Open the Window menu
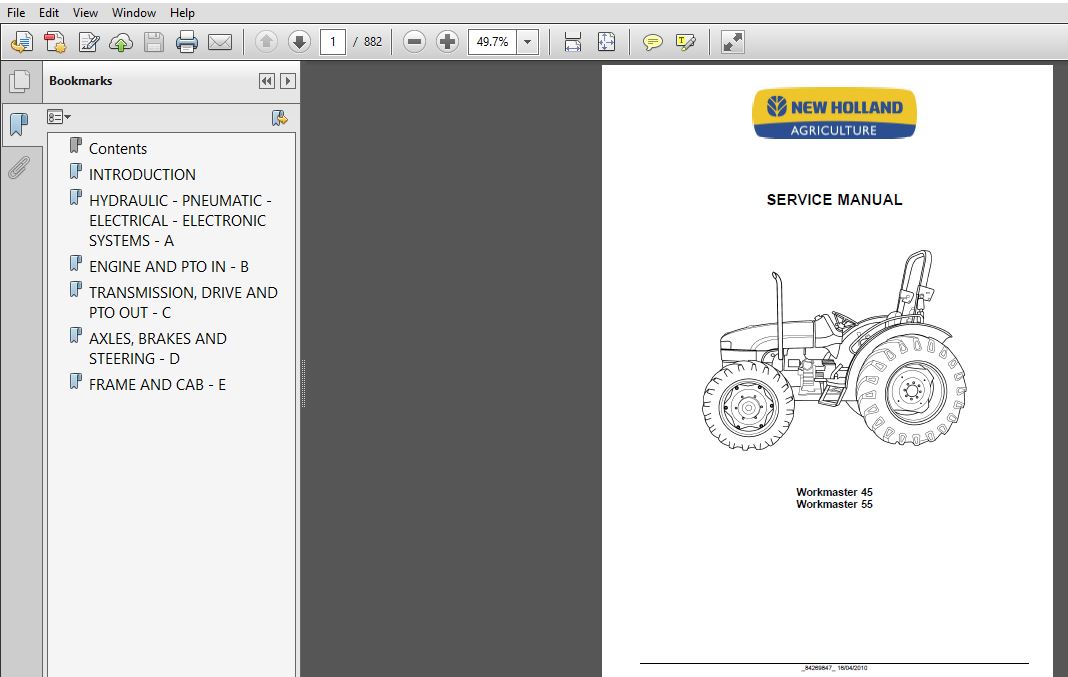The image size is (1068, 677). (134, 12)
